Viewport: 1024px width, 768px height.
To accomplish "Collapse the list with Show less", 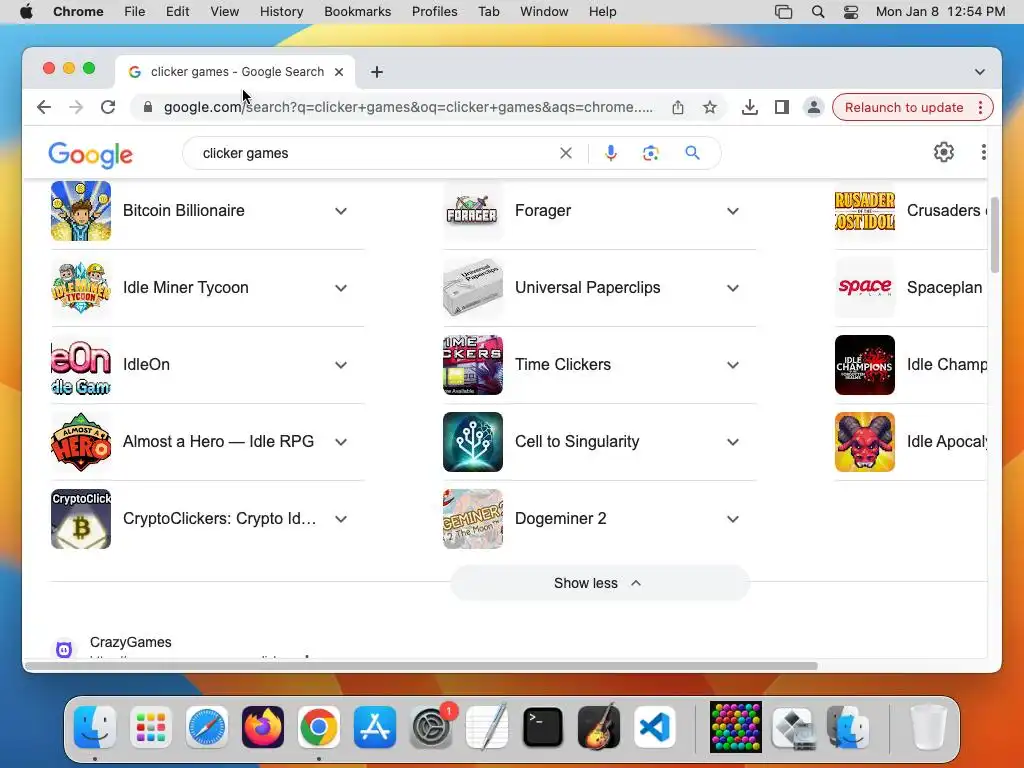I will 600,583.
